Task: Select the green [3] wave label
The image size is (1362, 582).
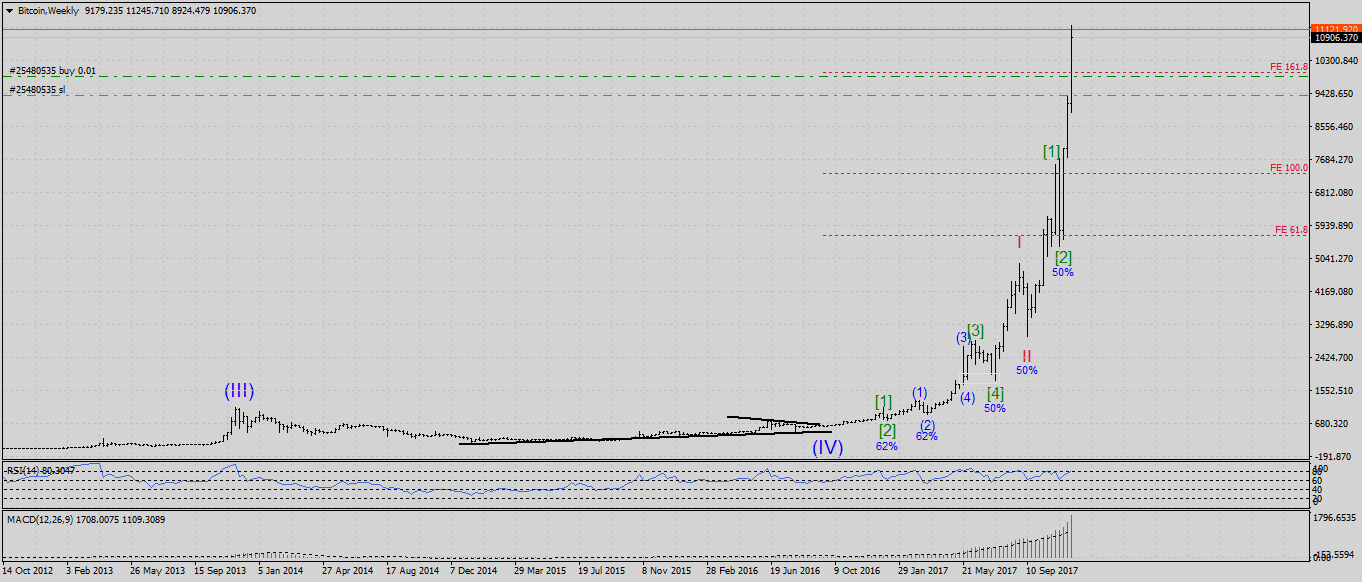Action: [976, 330]
